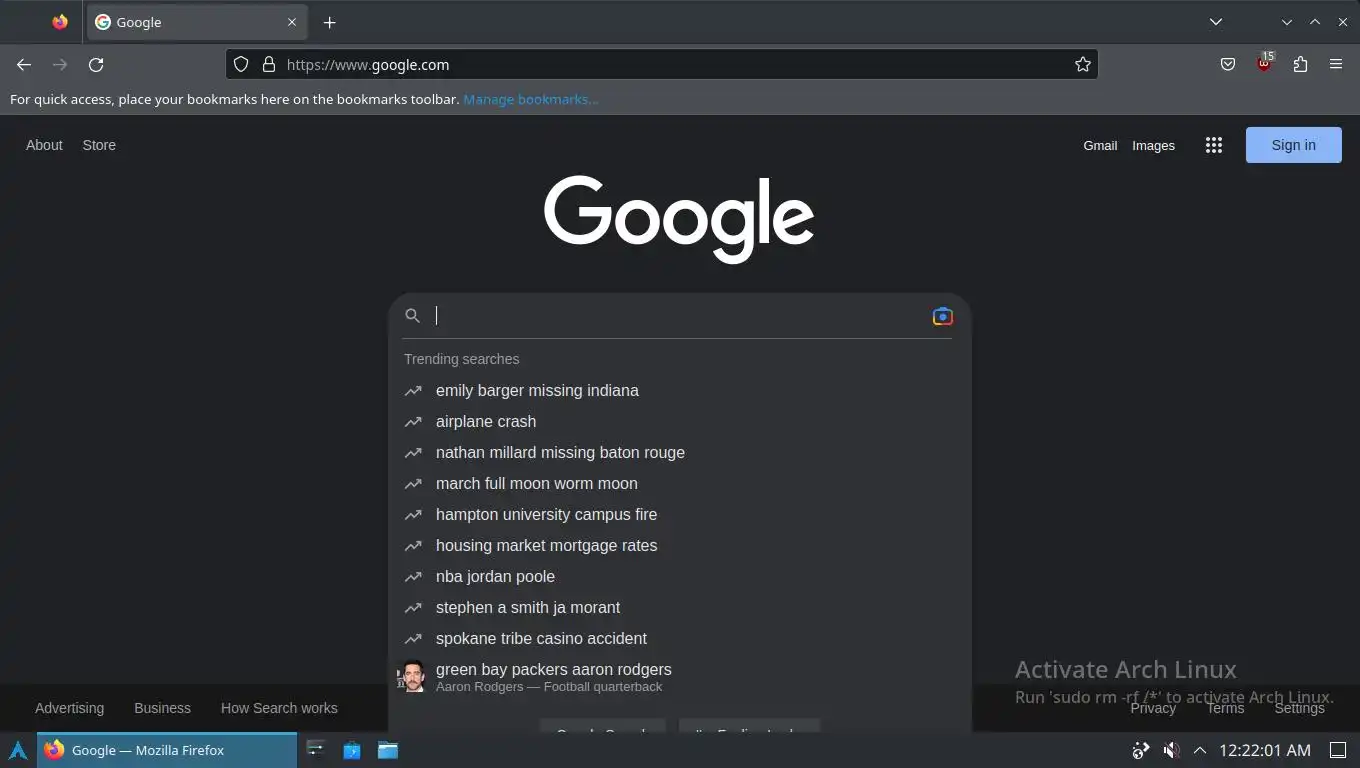Launch the Discover software store icon
This screenshot has height=768, width=1360.
(351, 750)
